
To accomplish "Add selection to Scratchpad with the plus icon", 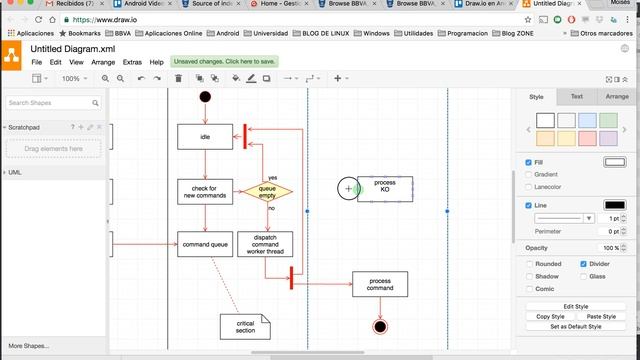I will click(81, 127).
